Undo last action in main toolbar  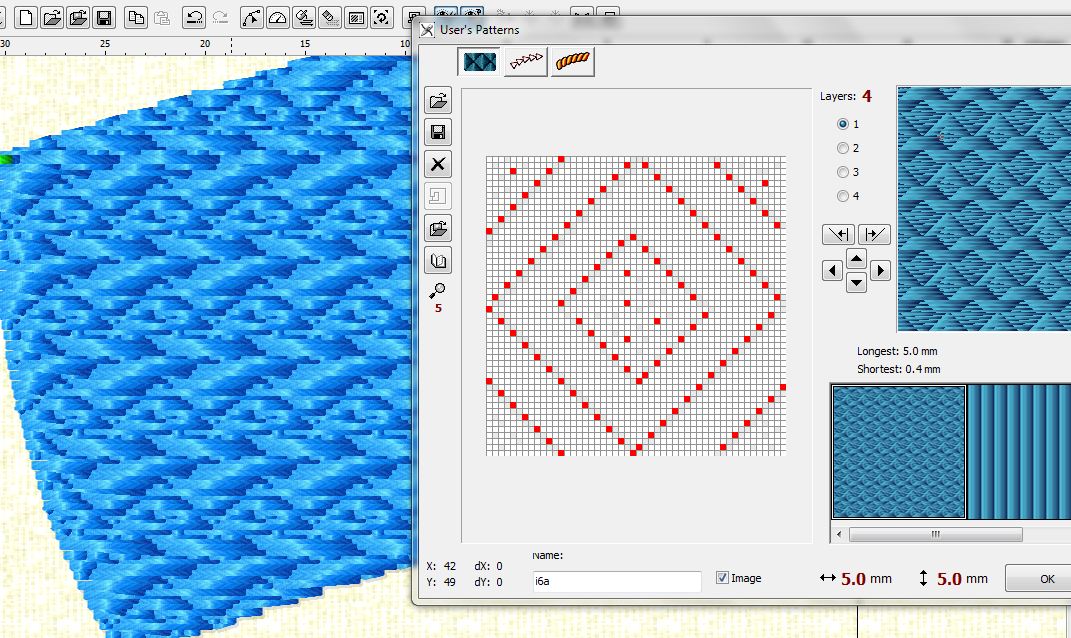pyautogui.click(x=194, y=17)
